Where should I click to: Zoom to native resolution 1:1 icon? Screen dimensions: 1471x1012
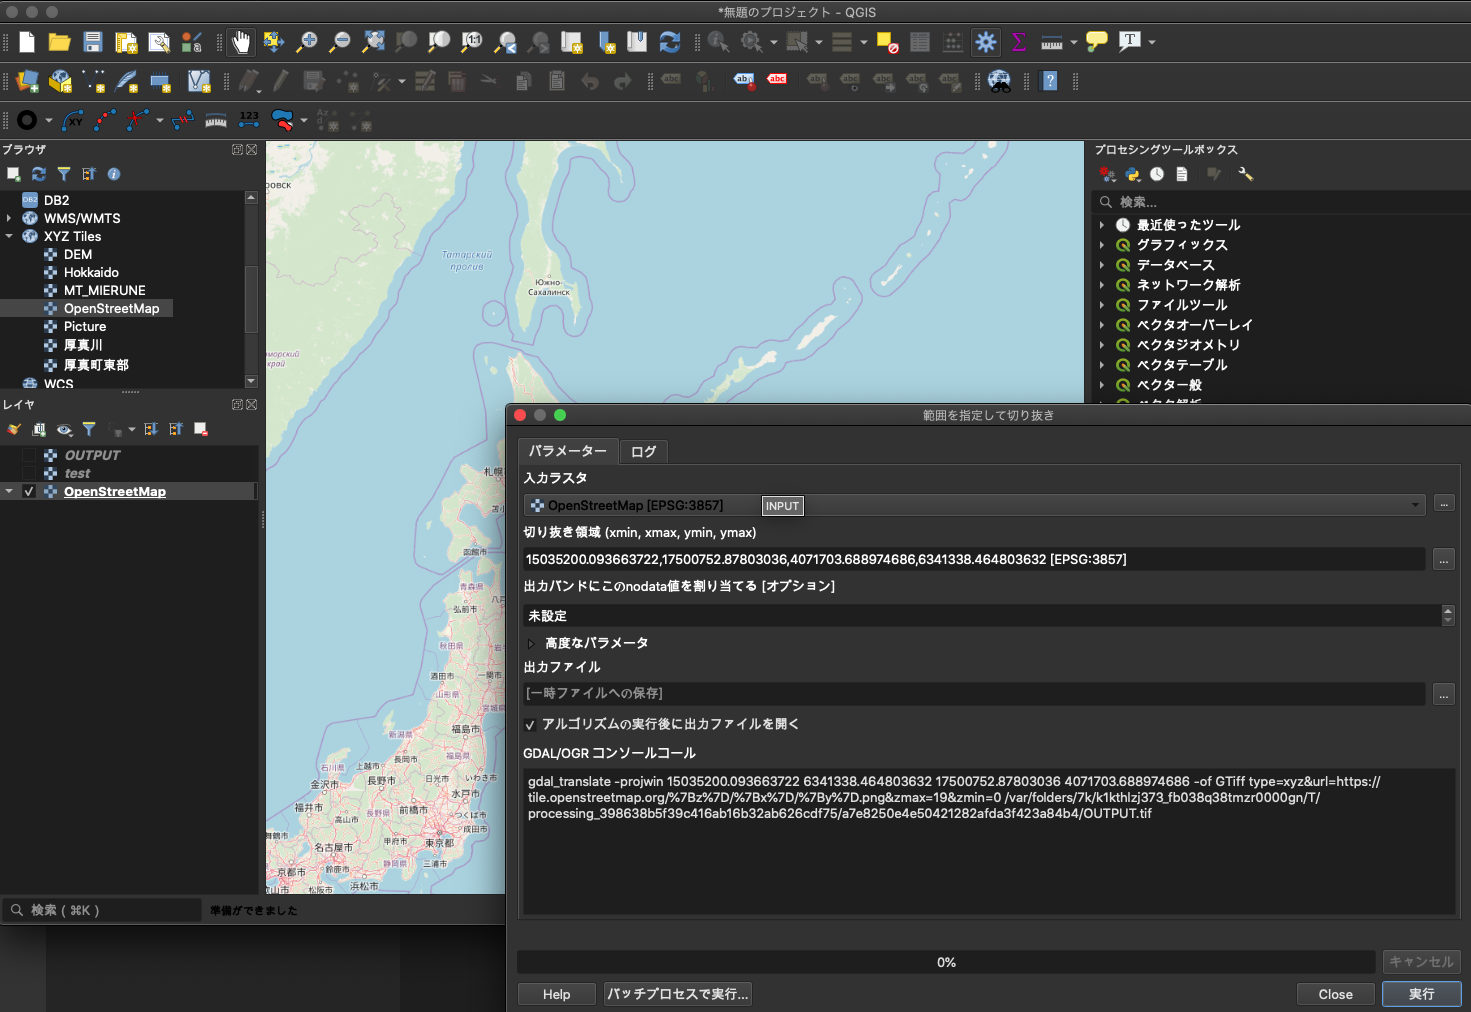pos(472,42)
